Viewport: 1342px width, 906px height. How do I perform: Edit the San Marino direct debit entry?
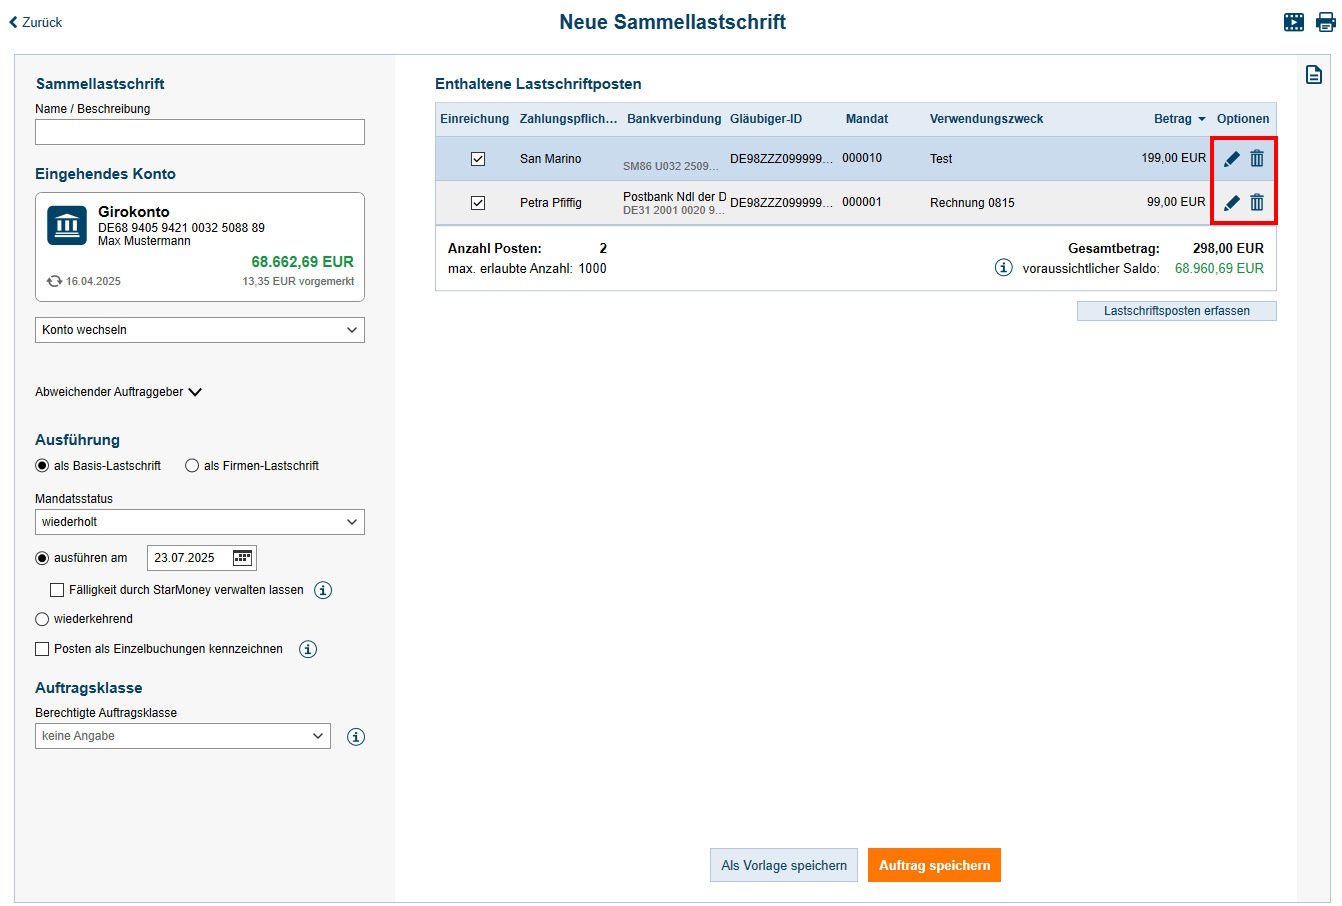1232,159
